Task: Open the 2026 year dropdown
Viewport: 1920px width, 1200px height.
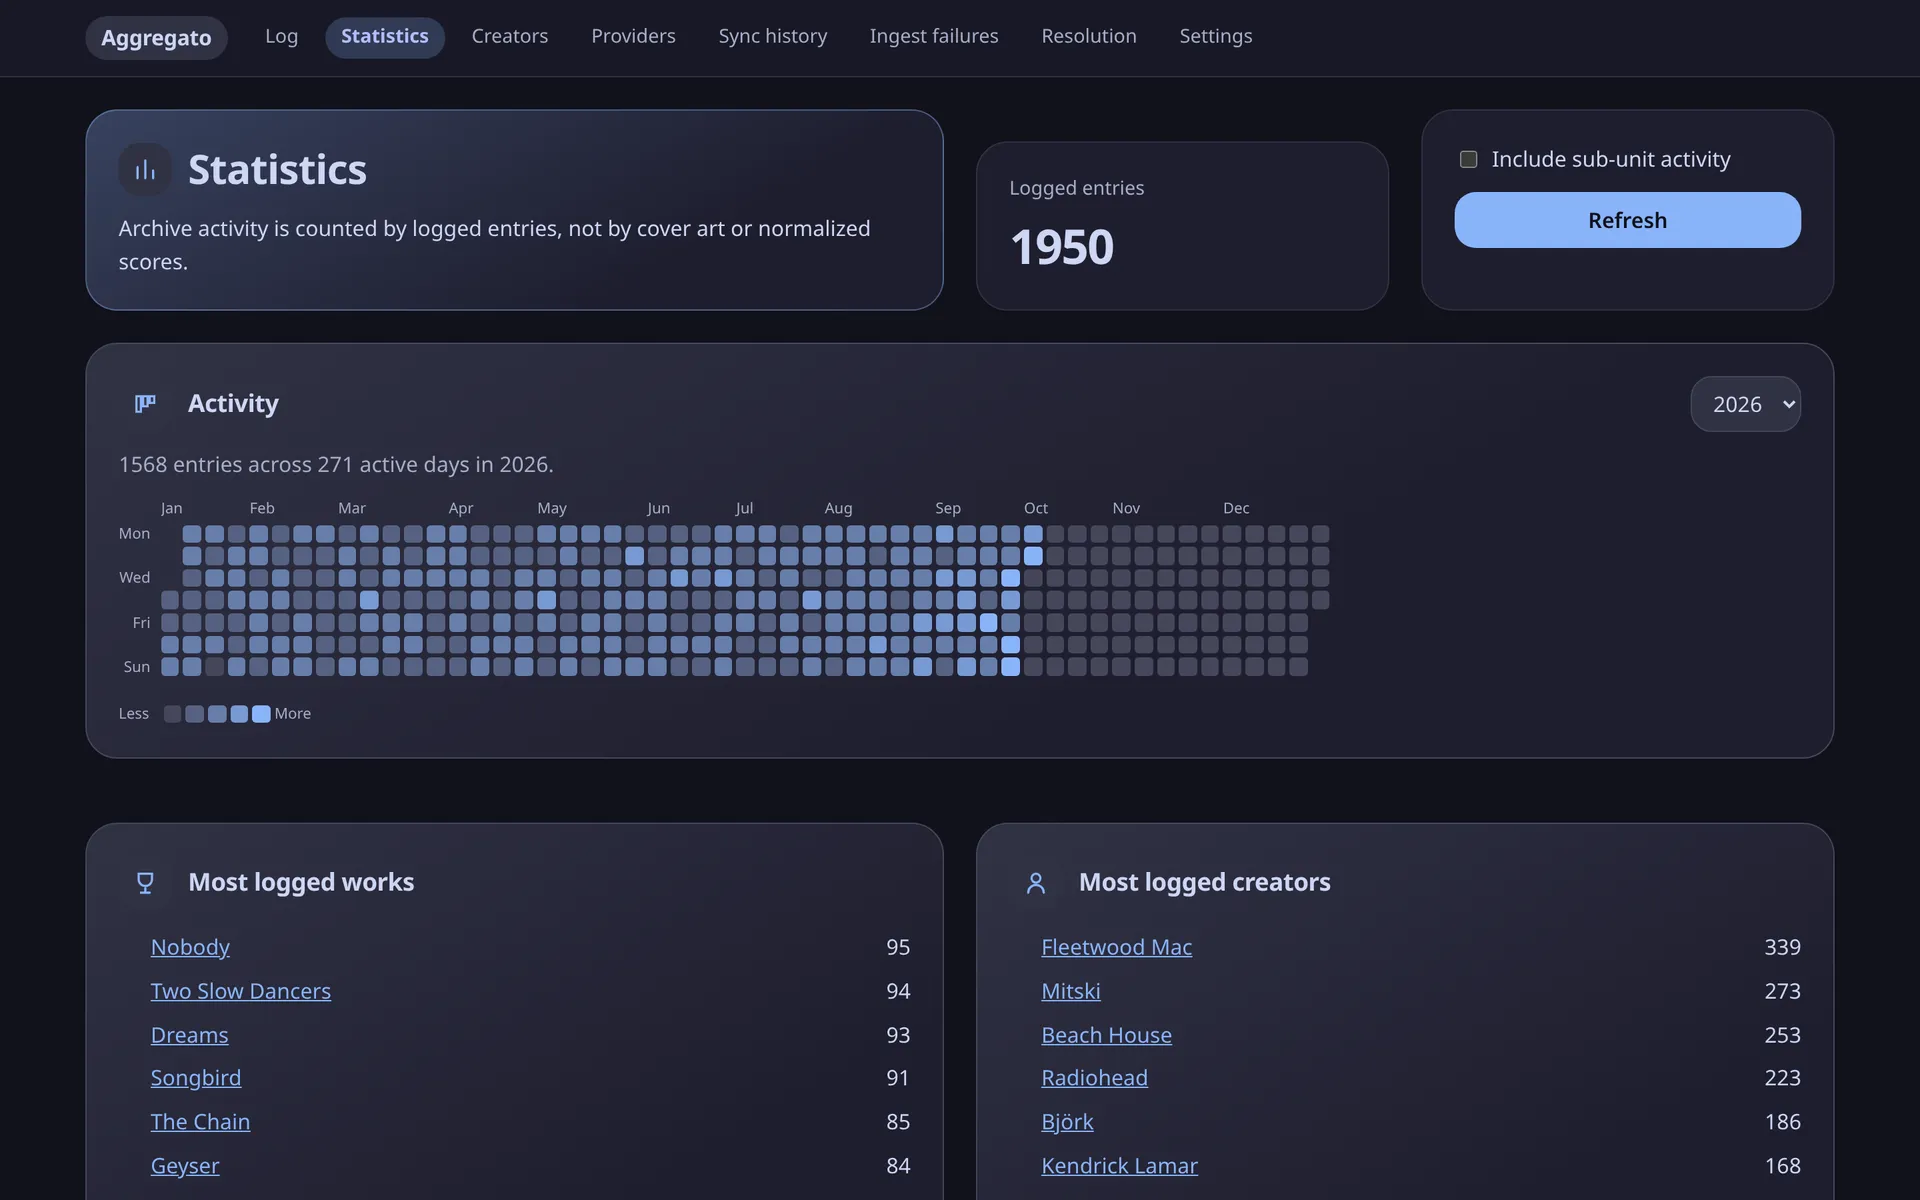Action: click(1745, 404)
